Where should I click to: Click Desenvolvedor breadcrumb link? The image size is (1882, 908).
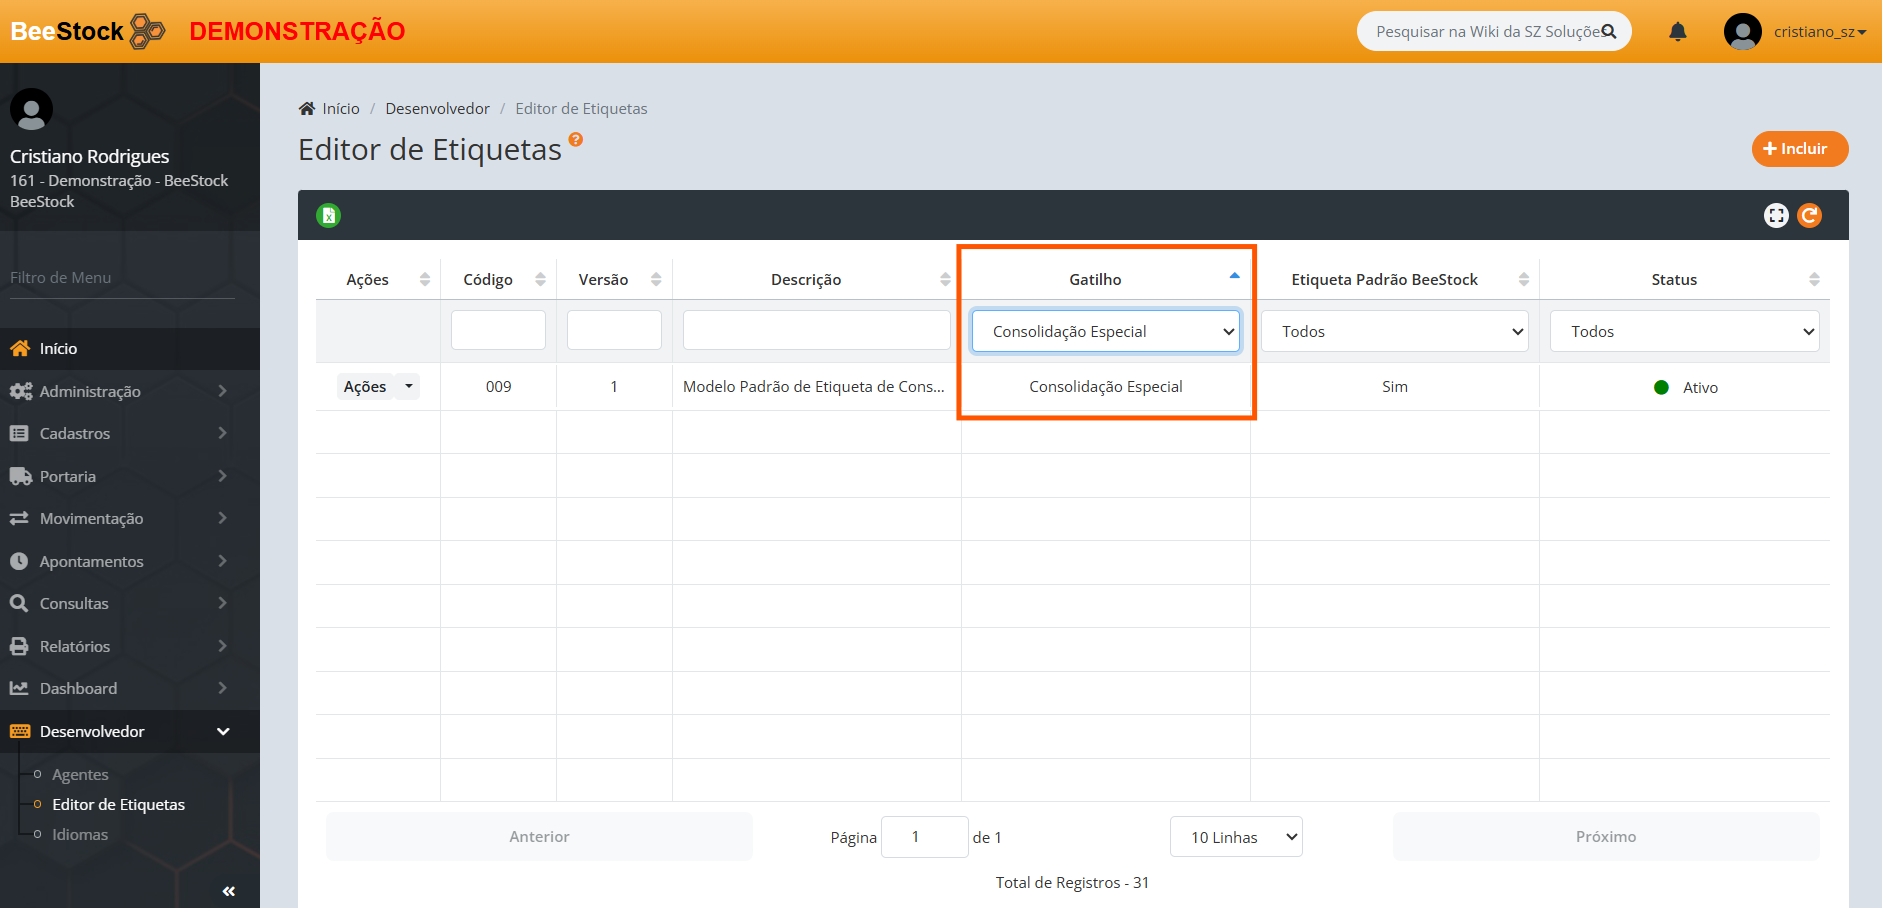point(437,109)
